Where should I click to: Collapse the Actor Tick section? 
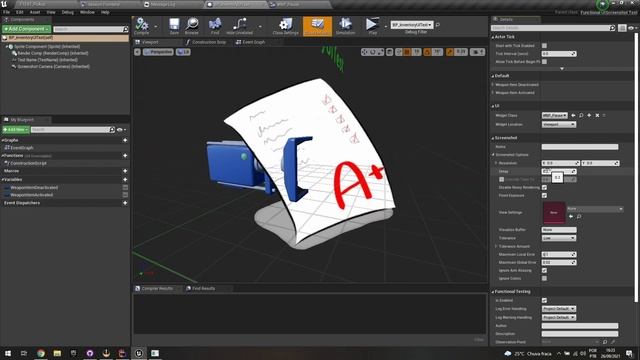(493, 37)
